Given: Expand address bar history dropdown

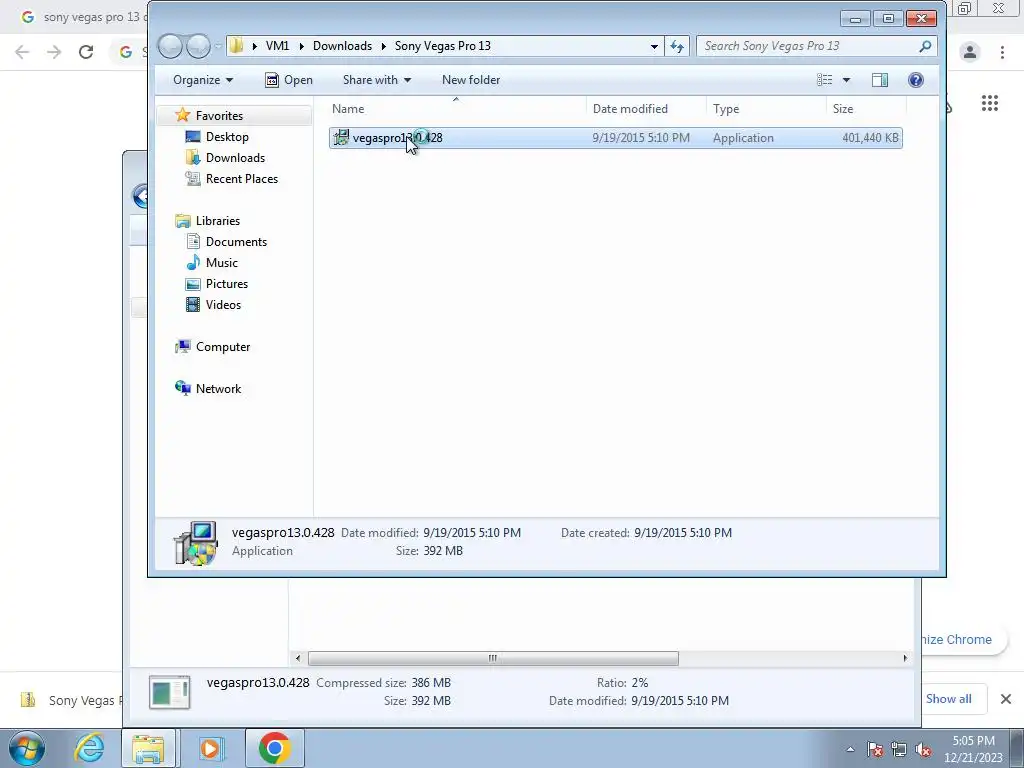Looking at the screenshot, I should point(654,46).
